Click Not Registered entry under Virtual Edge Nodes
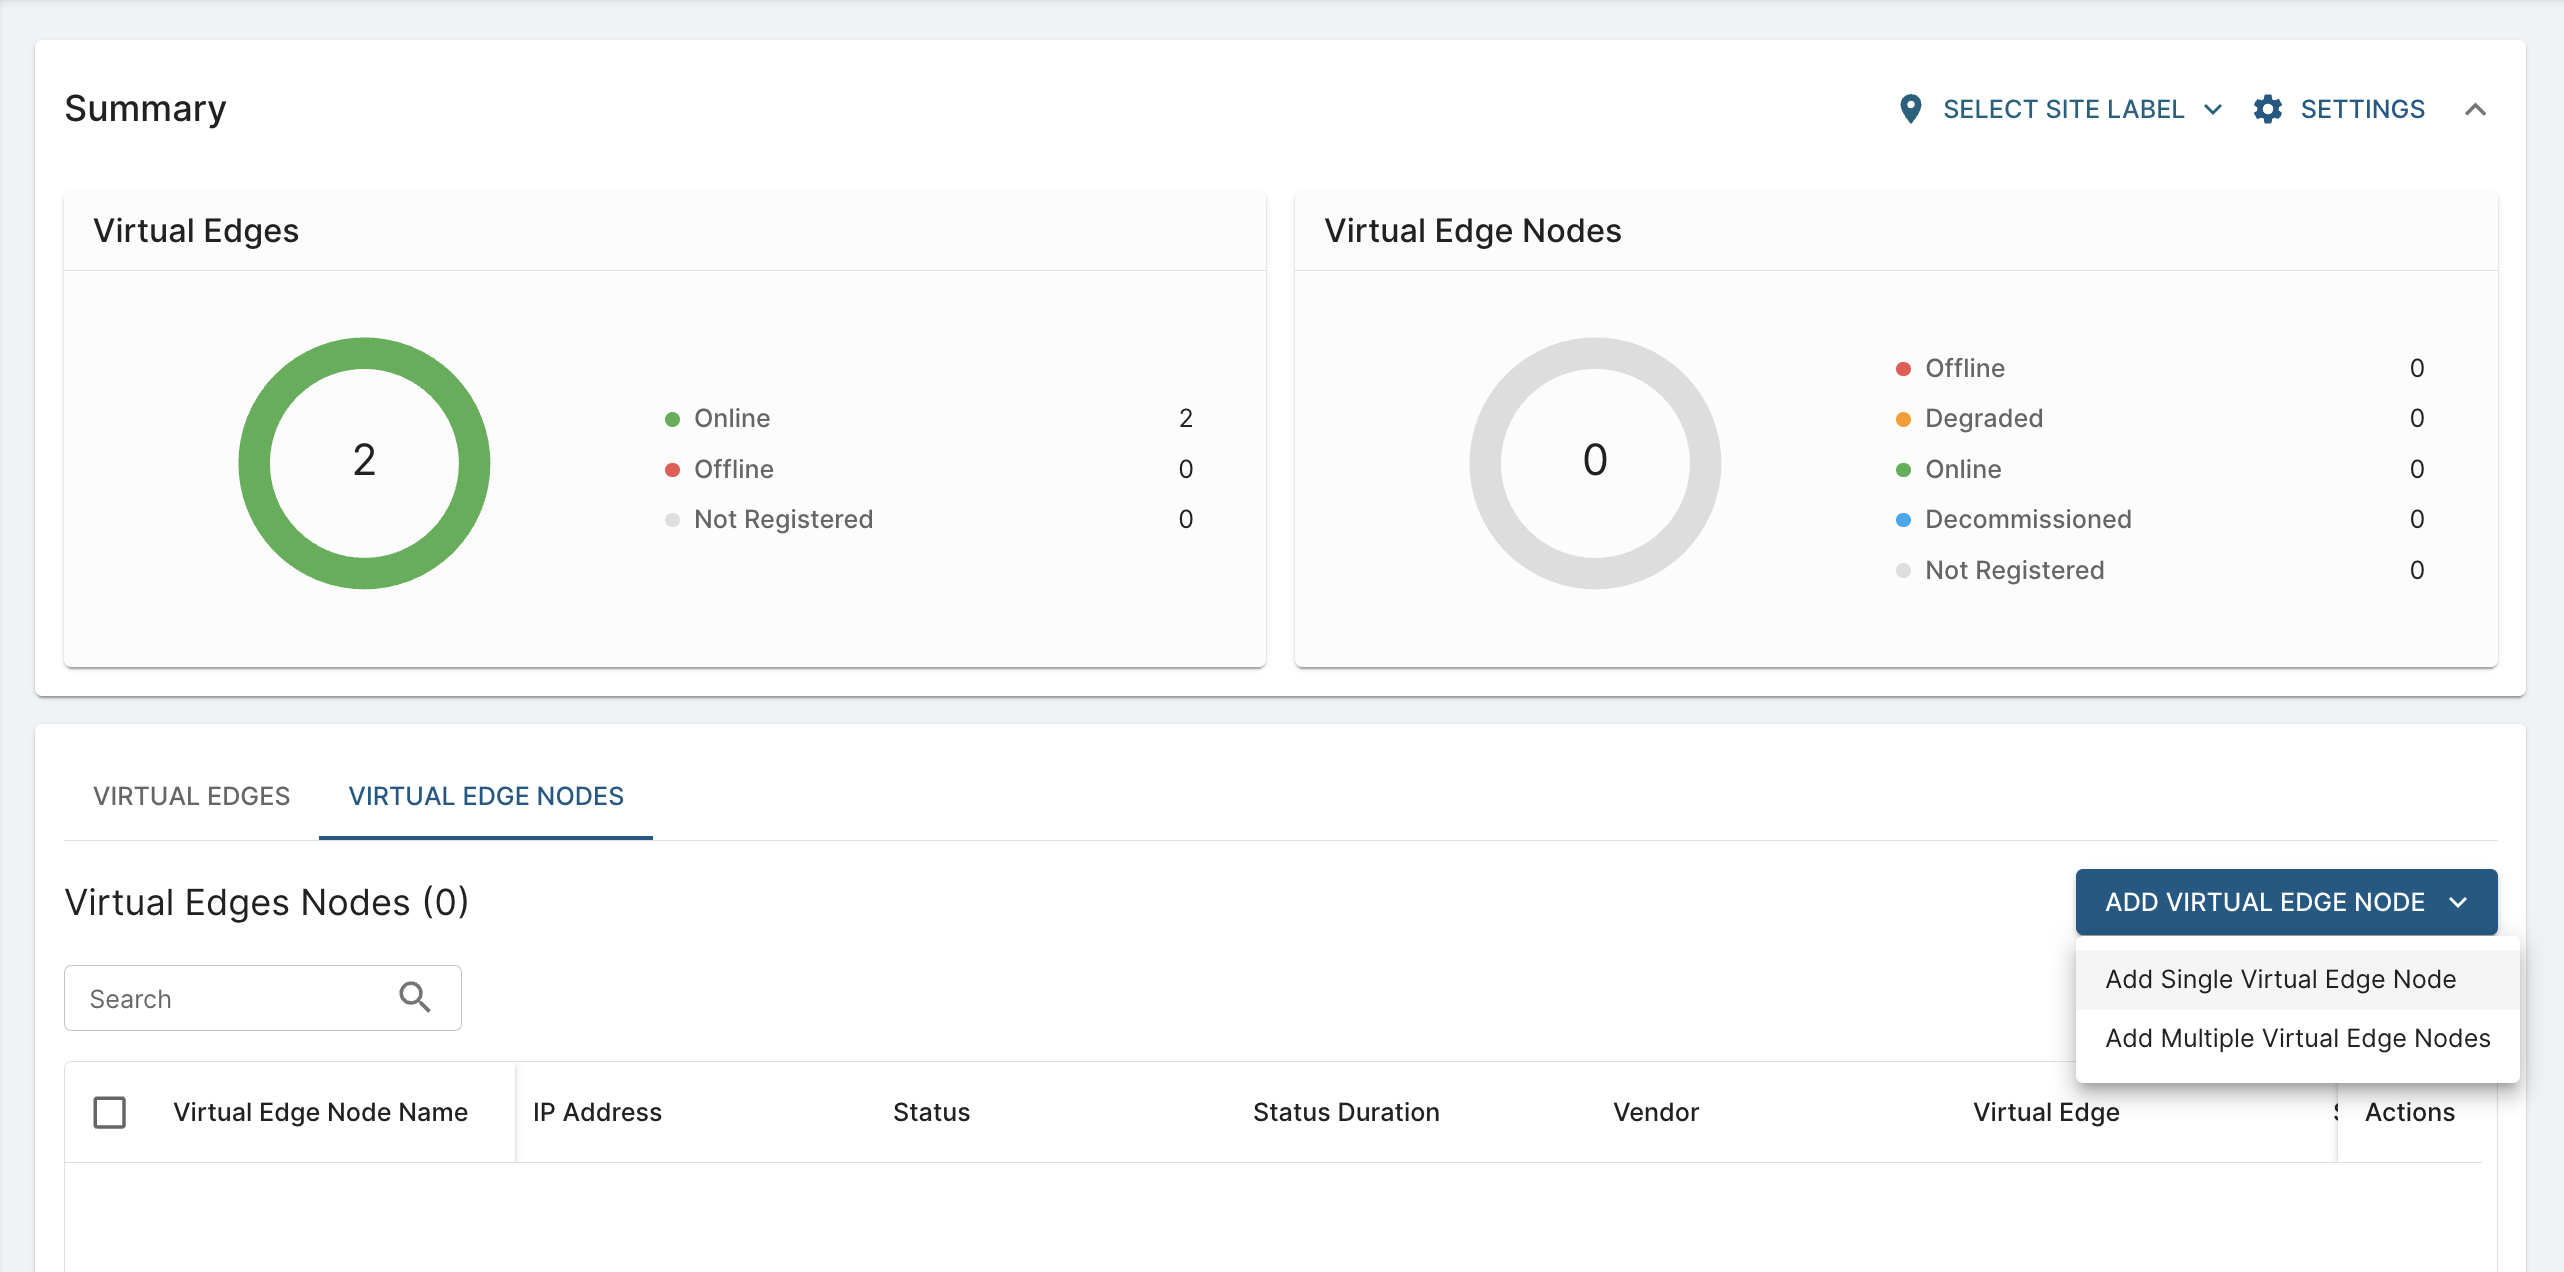Screen dimensions: 2564x1272 tap(2015, 570)
